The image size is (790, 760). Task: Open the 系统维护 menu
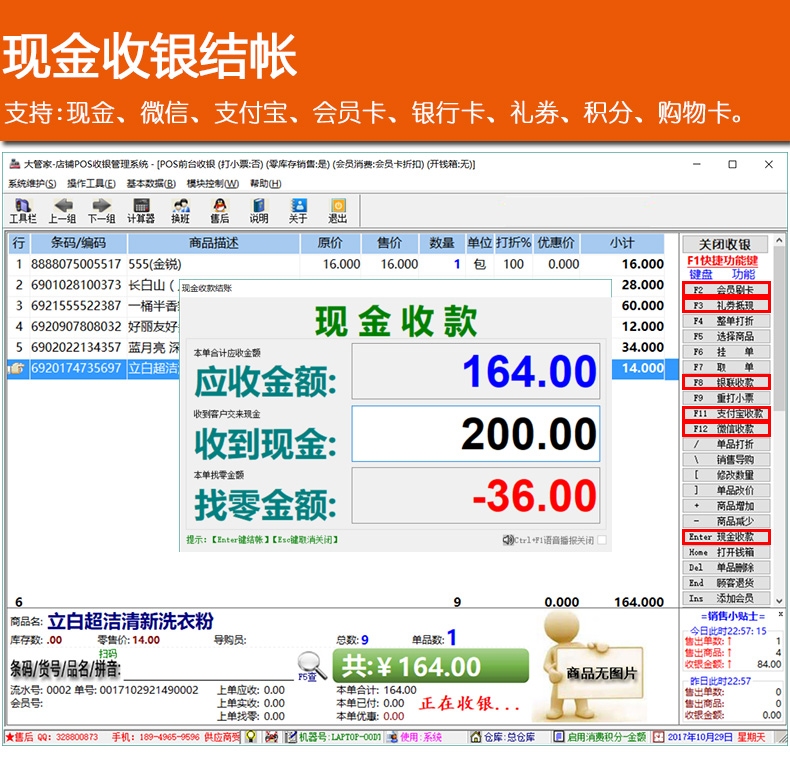tap(32, 183)
